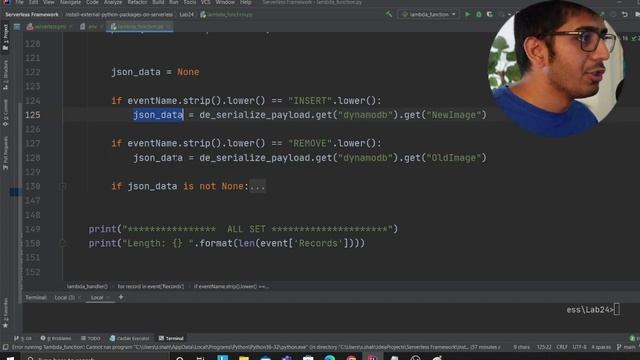Open the Window menu
Image resolution: width=640 pixels, height=360 pixels.
click(x=225, y=2)
